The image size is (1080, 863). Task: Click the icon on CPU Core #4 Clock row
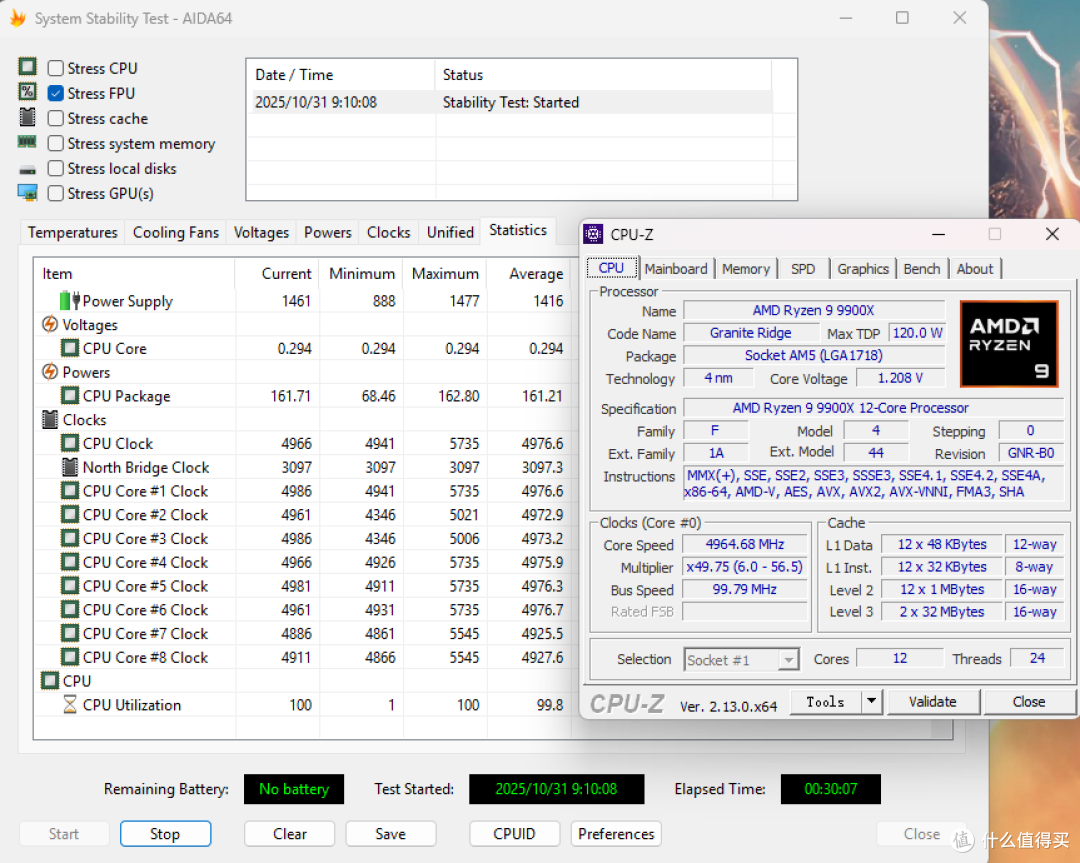[x=70, y=562]
